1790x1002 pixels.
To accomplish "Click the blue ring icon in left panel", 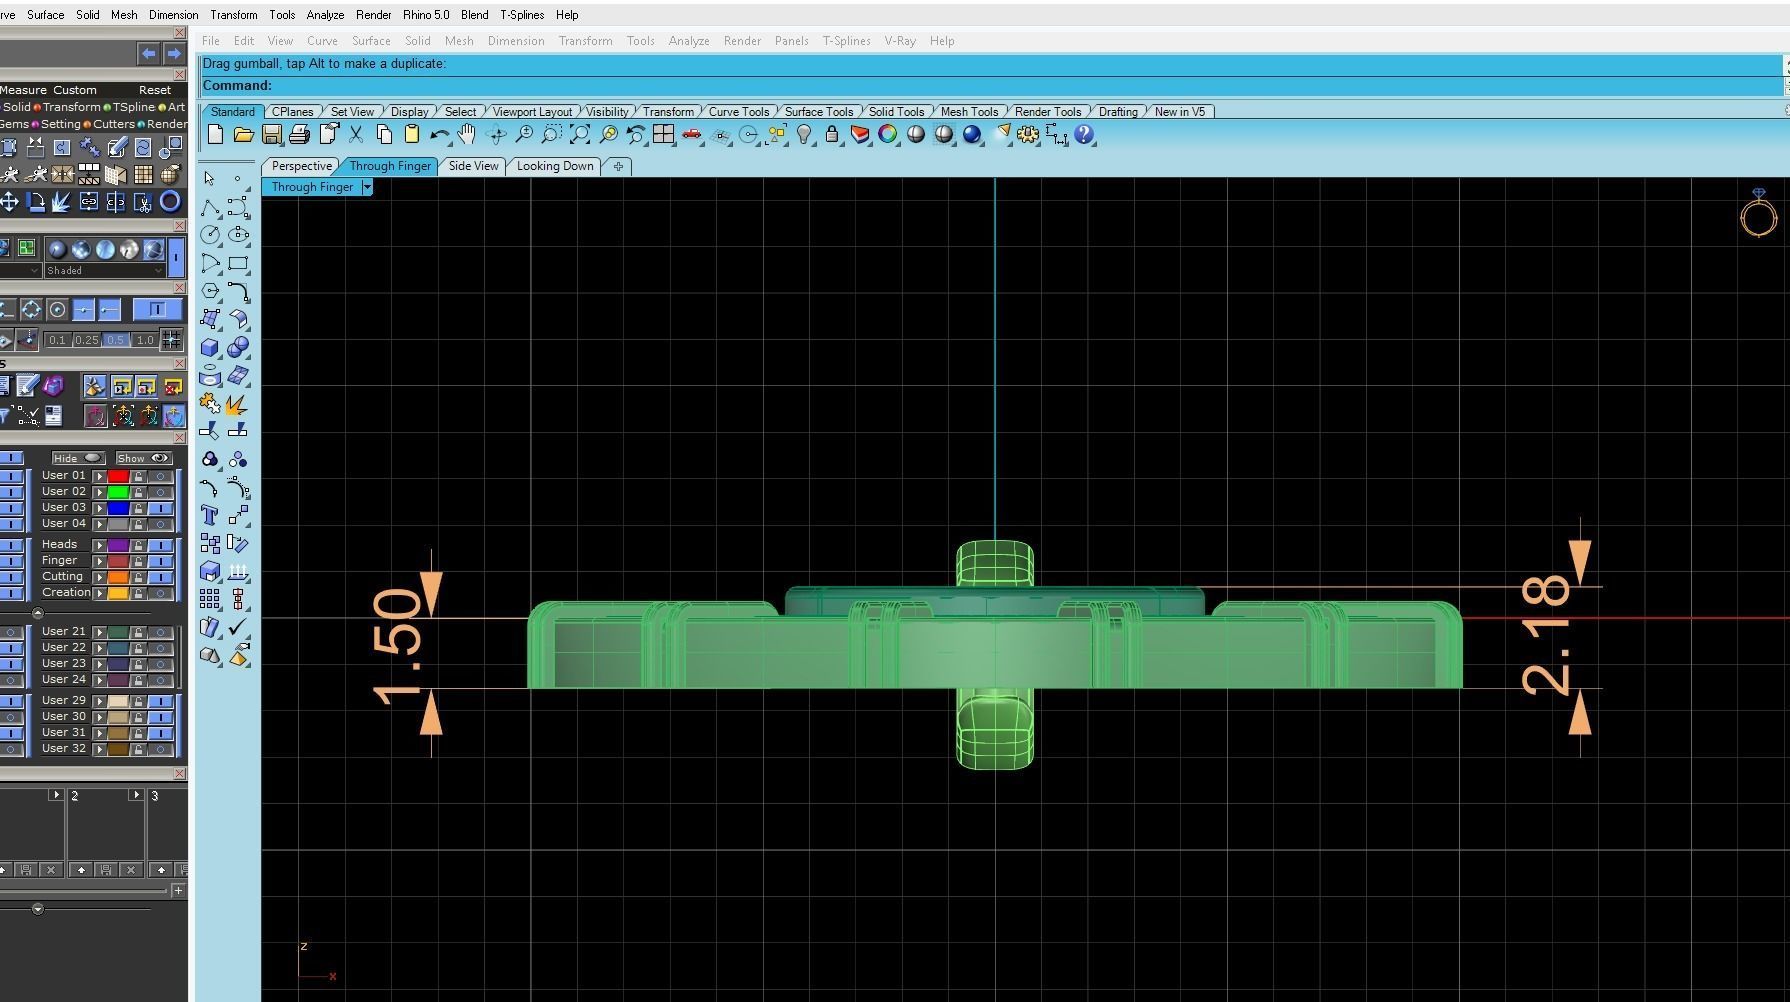I will point(170,202).
